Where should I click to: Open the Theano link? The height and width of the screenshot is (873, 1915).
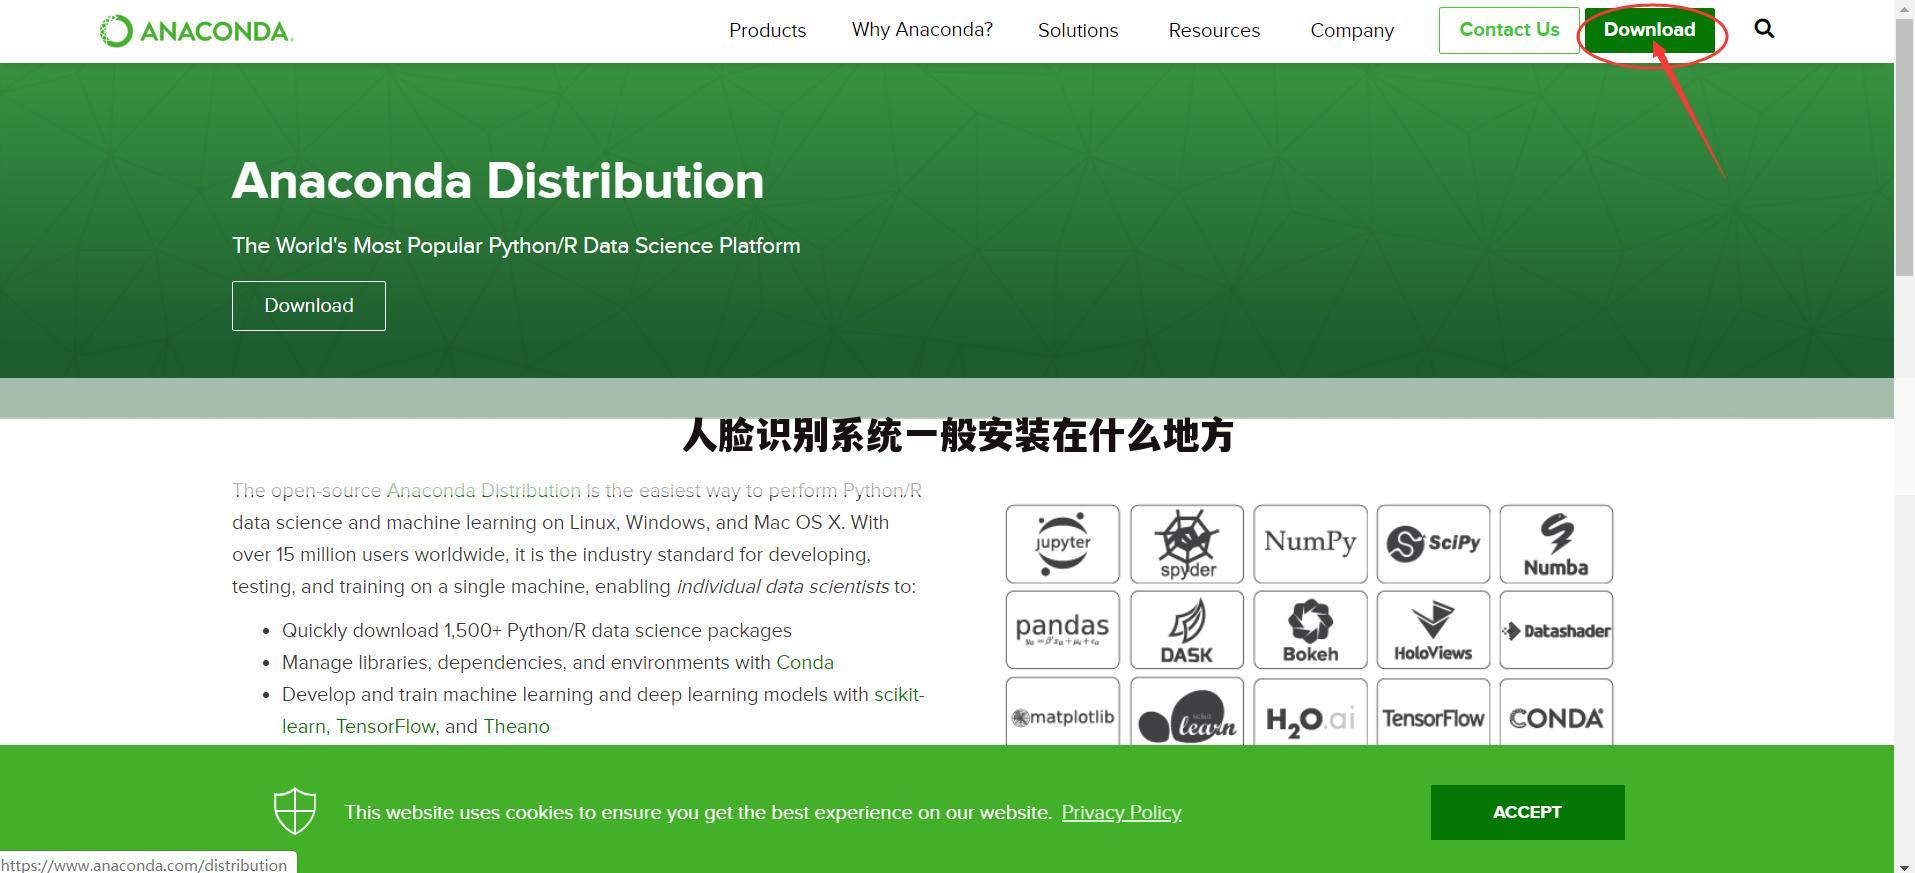(x=516, y=726)
